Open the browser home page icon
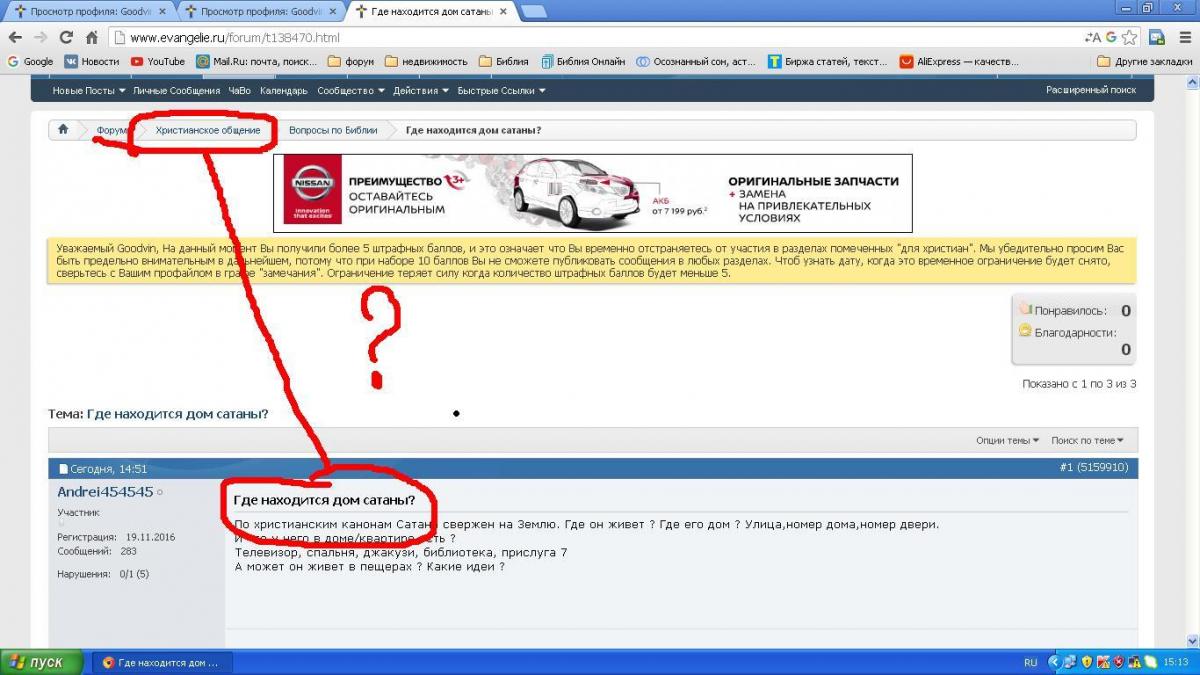 91,38
